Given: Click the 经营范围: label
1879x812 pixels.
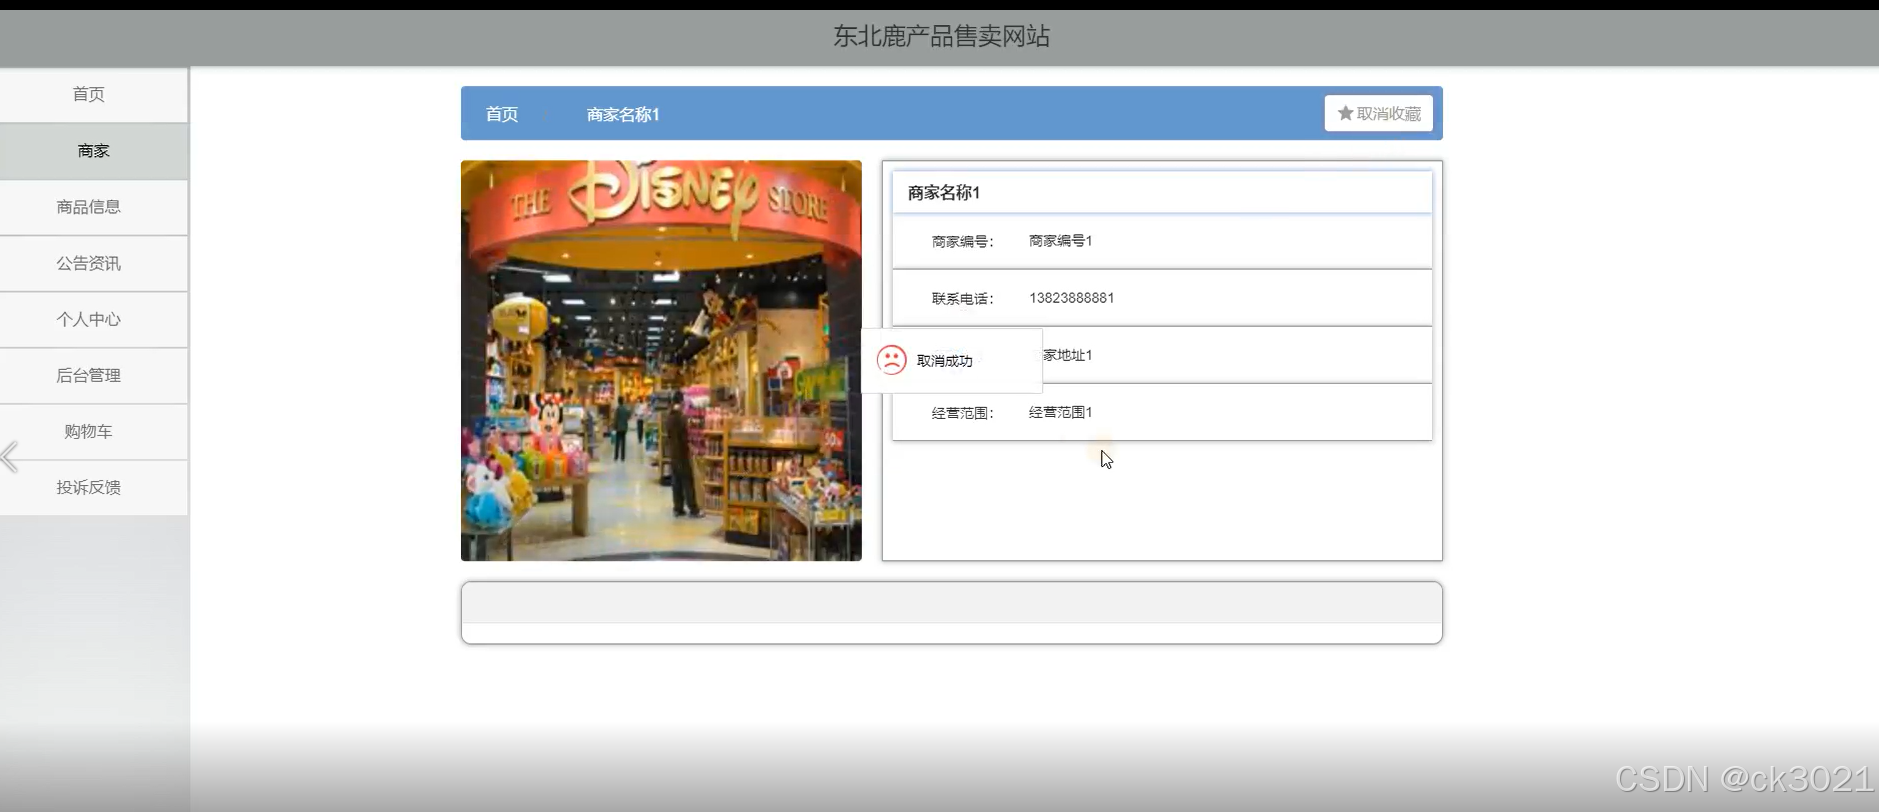Looking at the screenshot, I should point(963,412).
